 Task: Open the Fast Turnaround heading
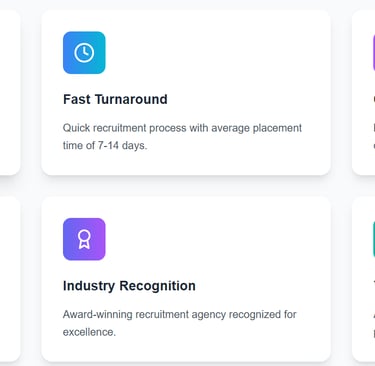pyautogui.click(x=115, y=99)
